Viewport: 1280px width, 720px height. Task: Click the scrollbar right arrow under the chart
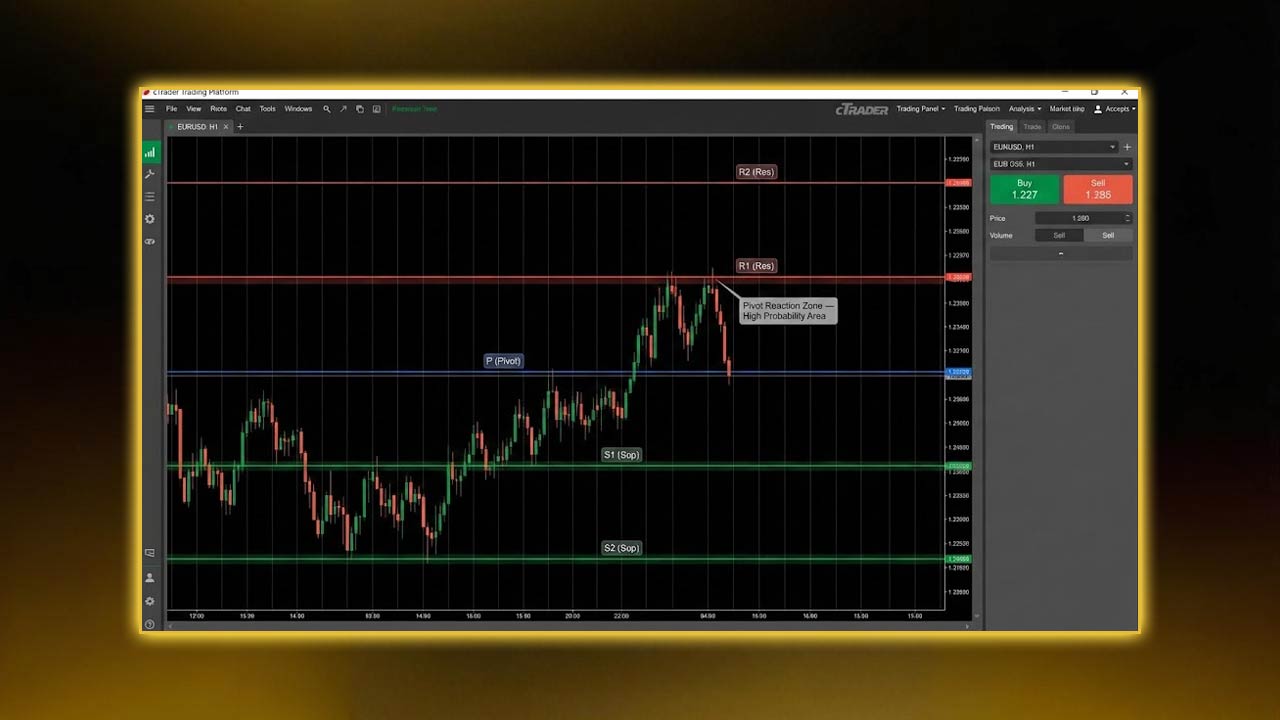[x=967, y=626]
